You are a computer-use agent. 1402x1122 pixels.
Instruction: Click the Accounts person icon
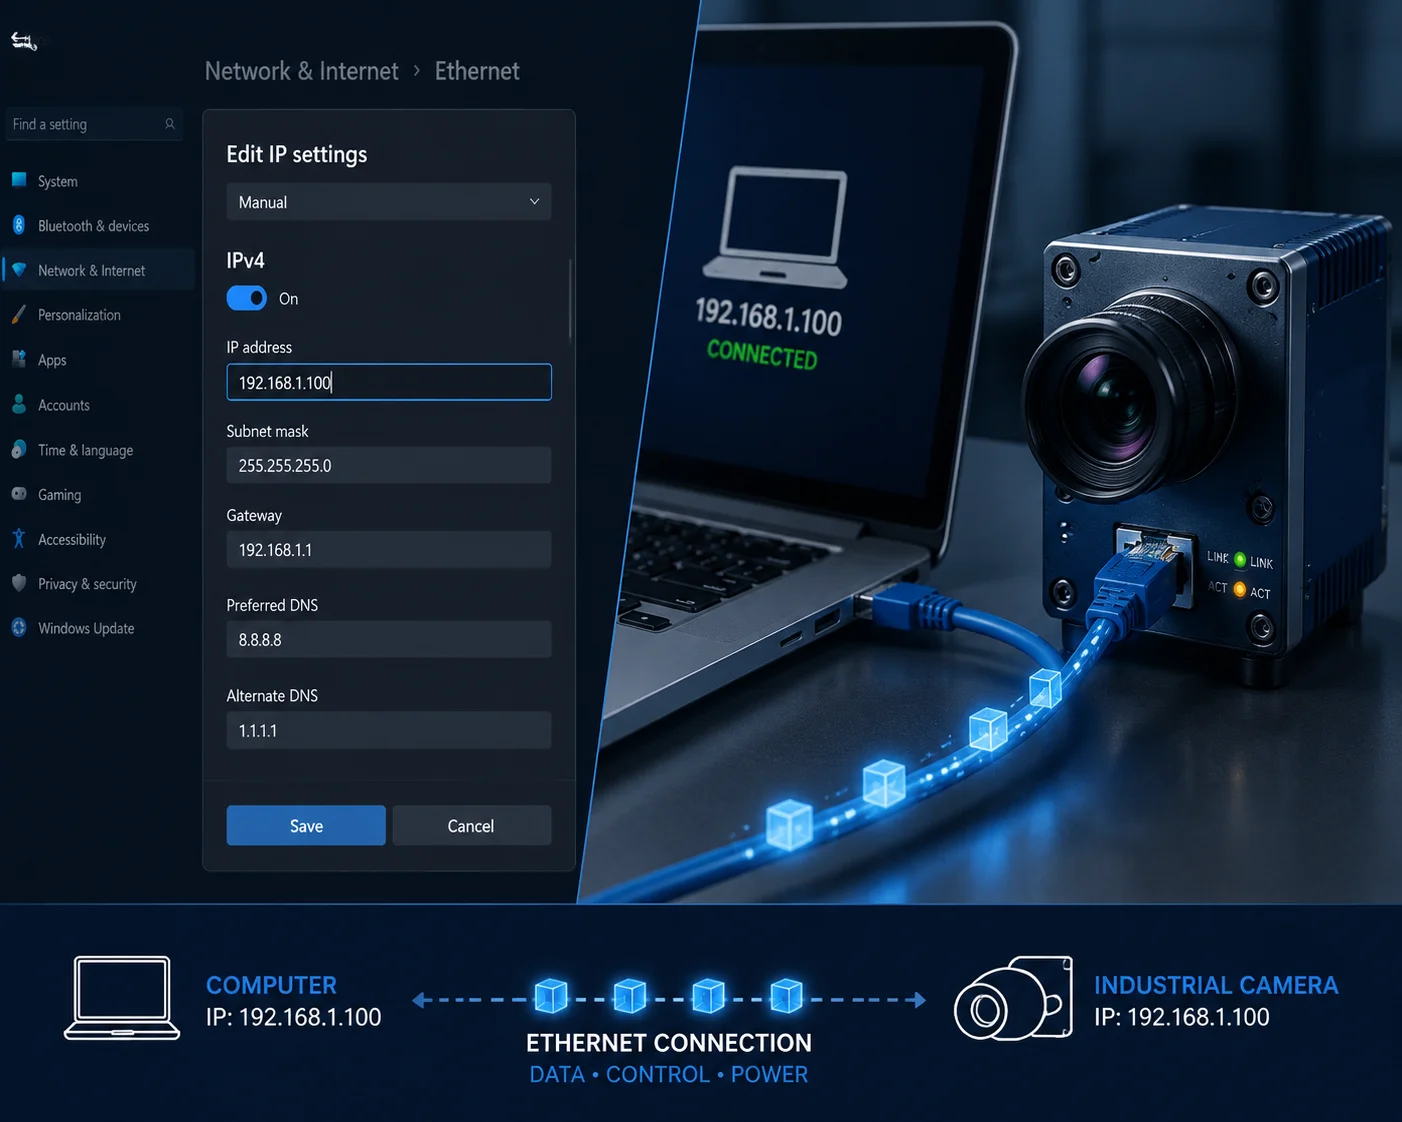point(19,404)
